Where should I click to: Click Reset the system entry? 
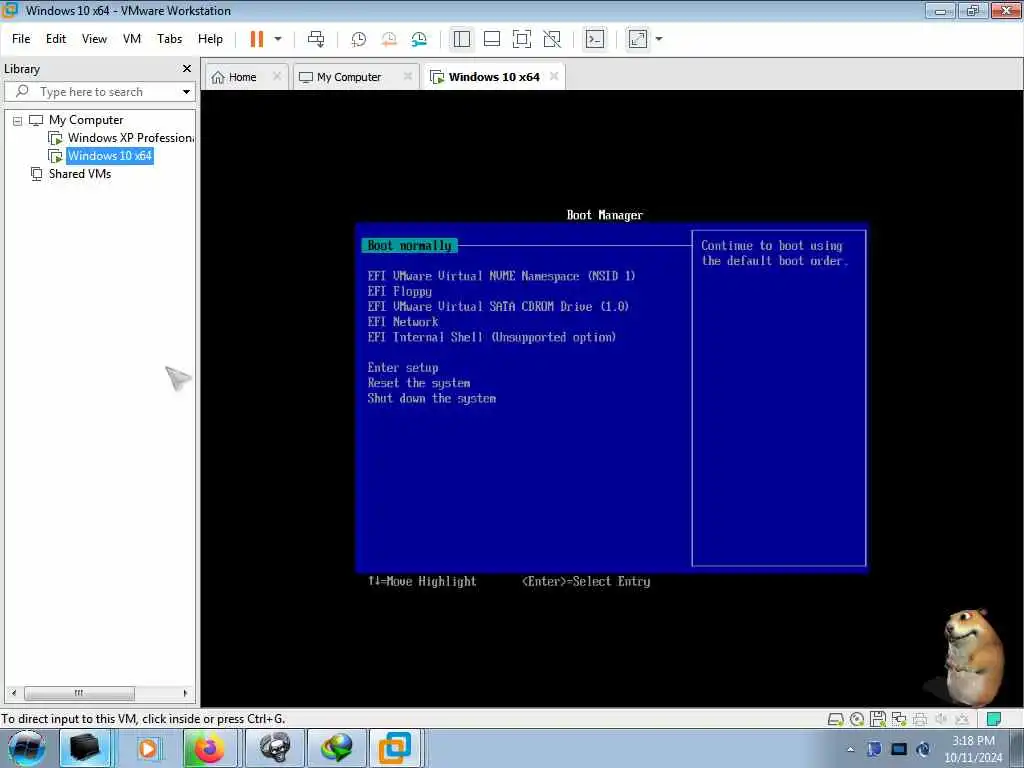[419, 383]
